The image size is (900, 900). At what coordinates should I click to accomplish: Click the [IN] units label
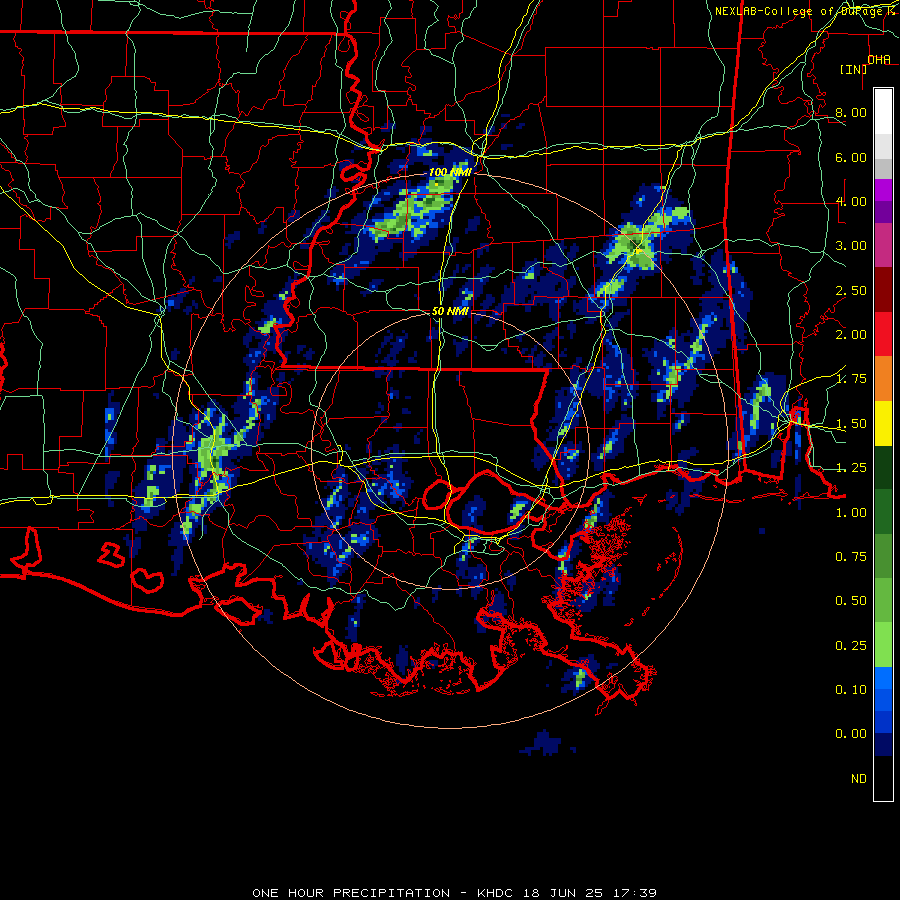(x=854, y=69)
